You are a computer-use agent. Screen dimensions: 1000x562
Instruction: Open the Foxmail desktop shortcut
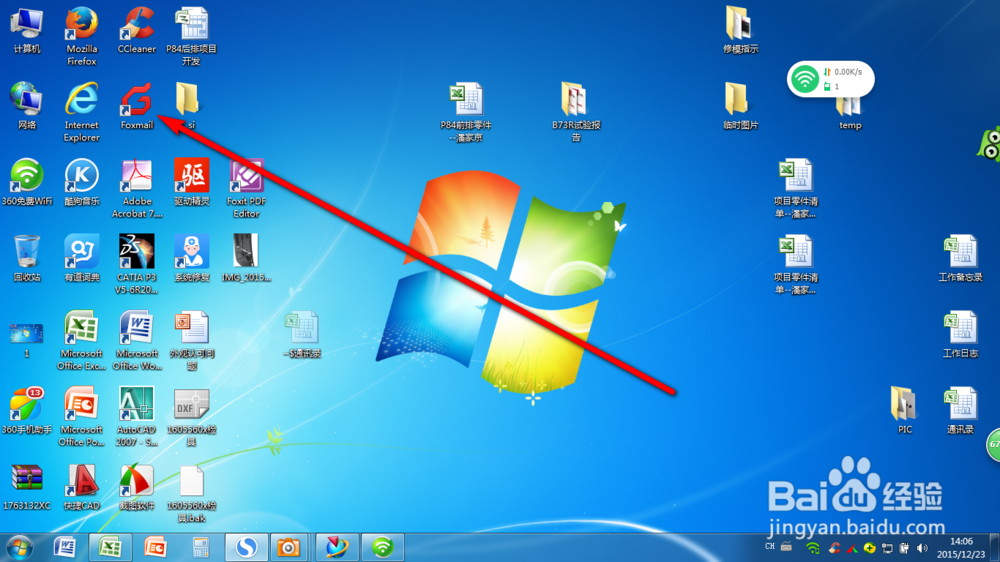pos(136,106)
